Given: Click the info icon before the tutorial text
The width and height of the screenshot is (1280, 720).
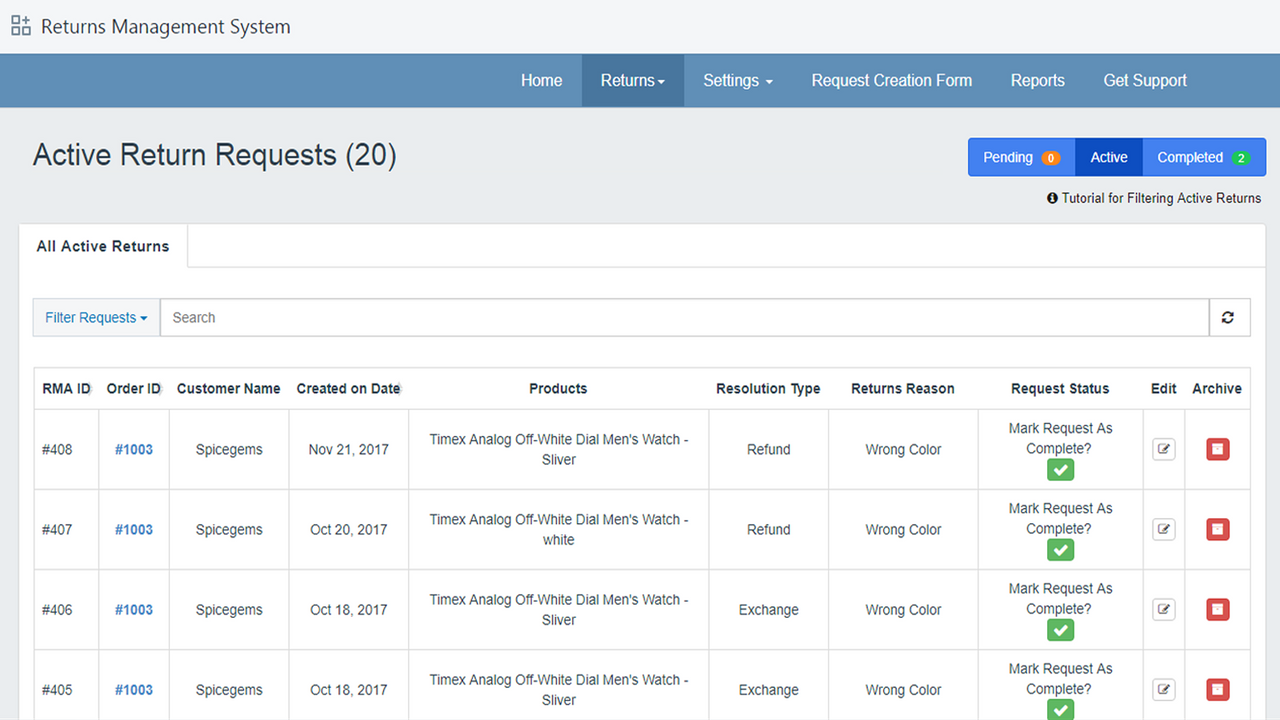Looking at the screenshot, I should pos(1051,198).
